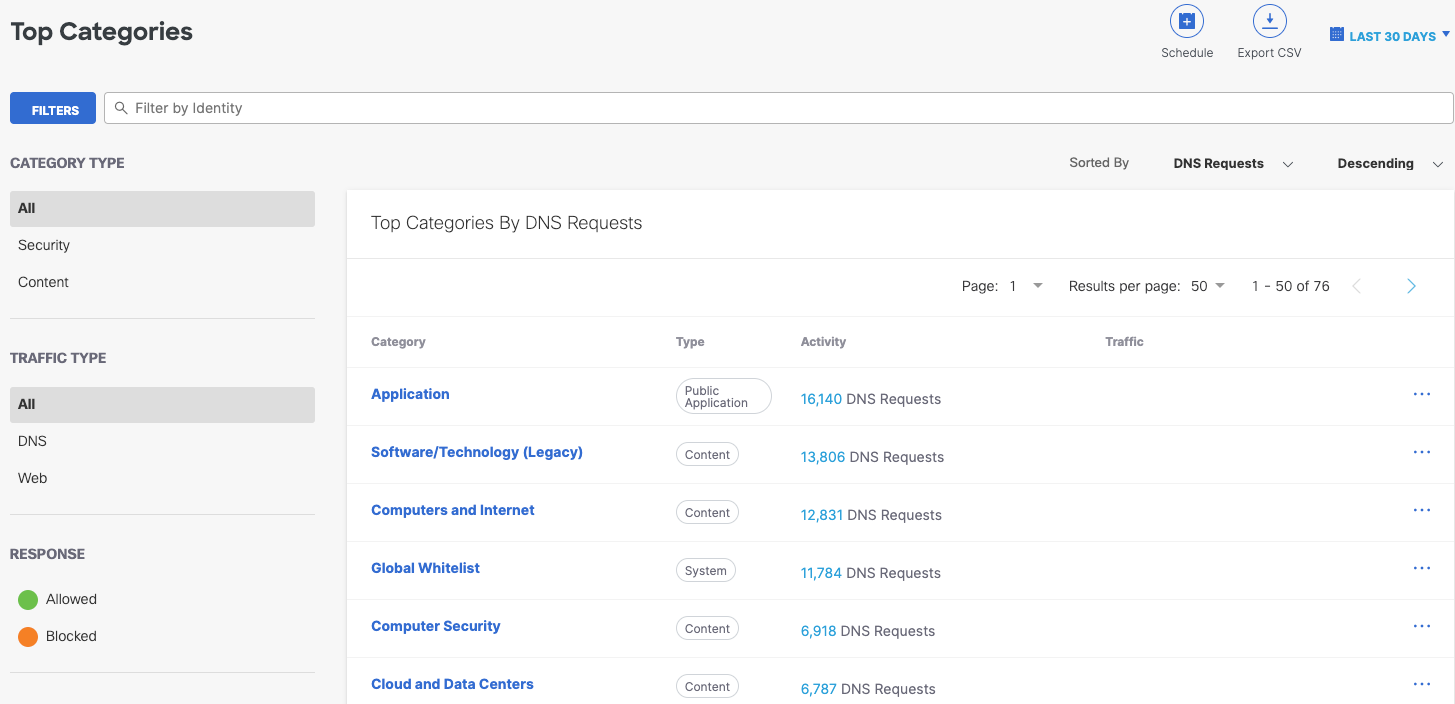The width and height of the screenshot is (1455, 704).
Task: Select DNS traffic type
Action: tap(32, 441)
